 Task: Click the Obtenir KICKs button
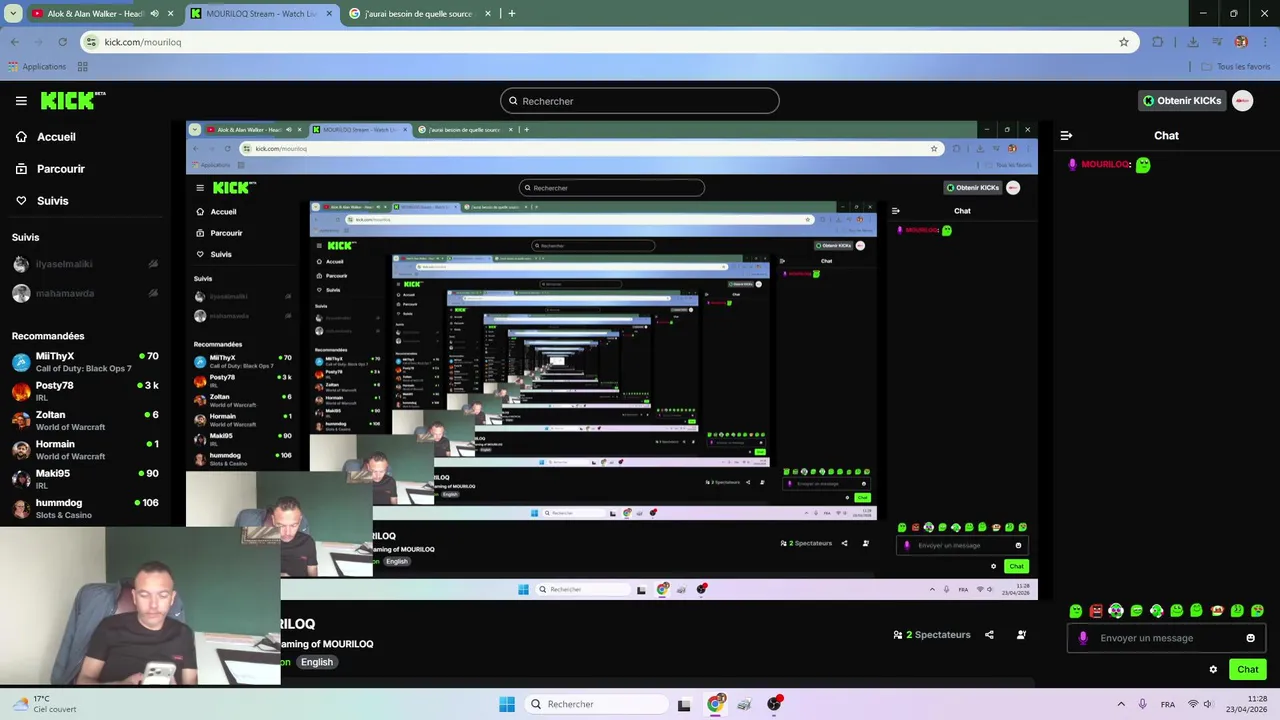(x=1182, y=101)
